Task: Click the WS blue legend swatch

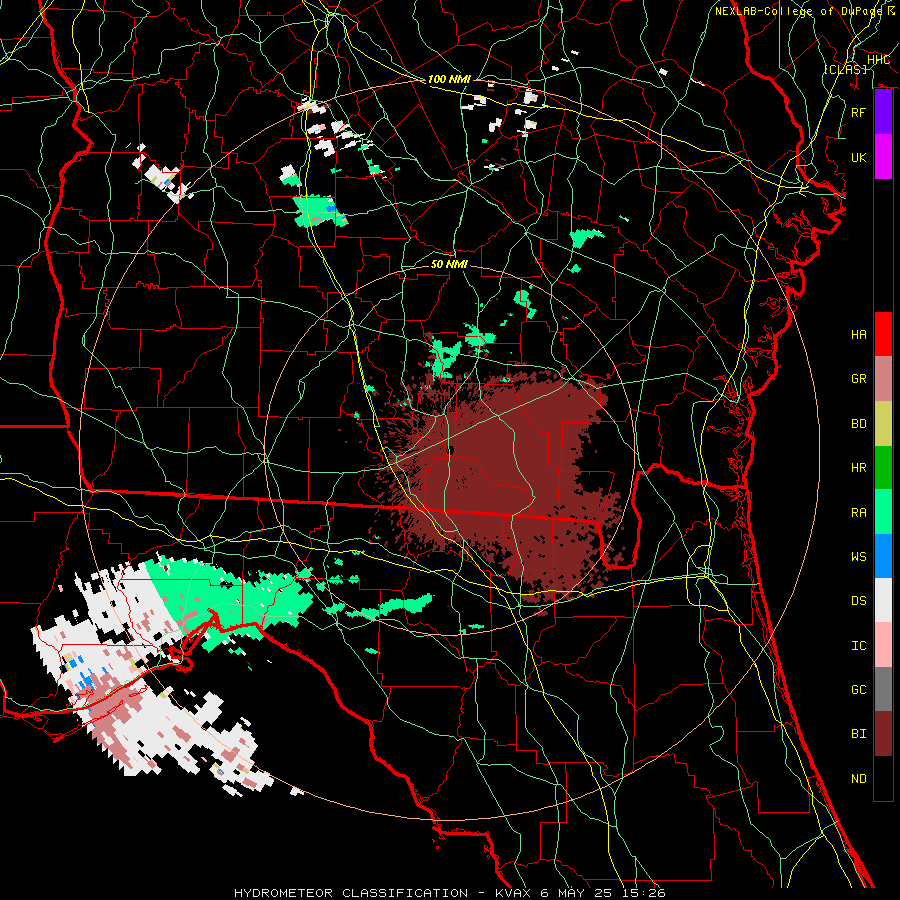Action: tap(883, 556)
